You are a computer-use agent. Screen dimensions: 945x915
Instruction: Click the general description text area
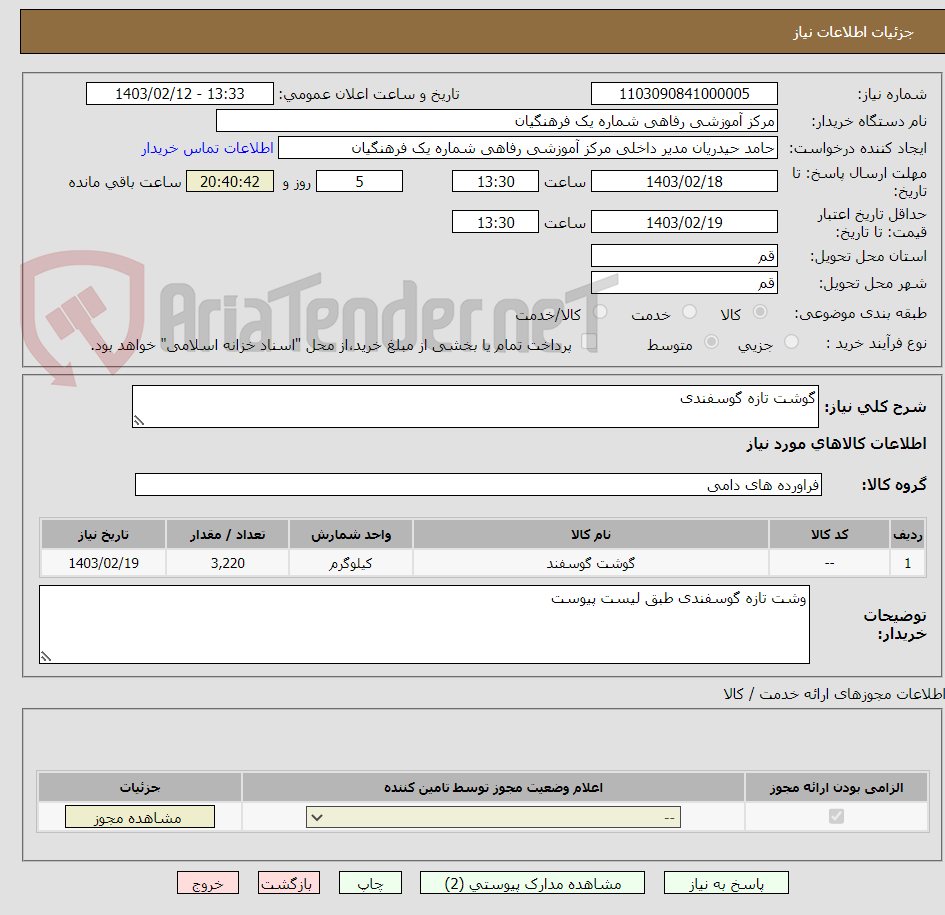(475, 407)
